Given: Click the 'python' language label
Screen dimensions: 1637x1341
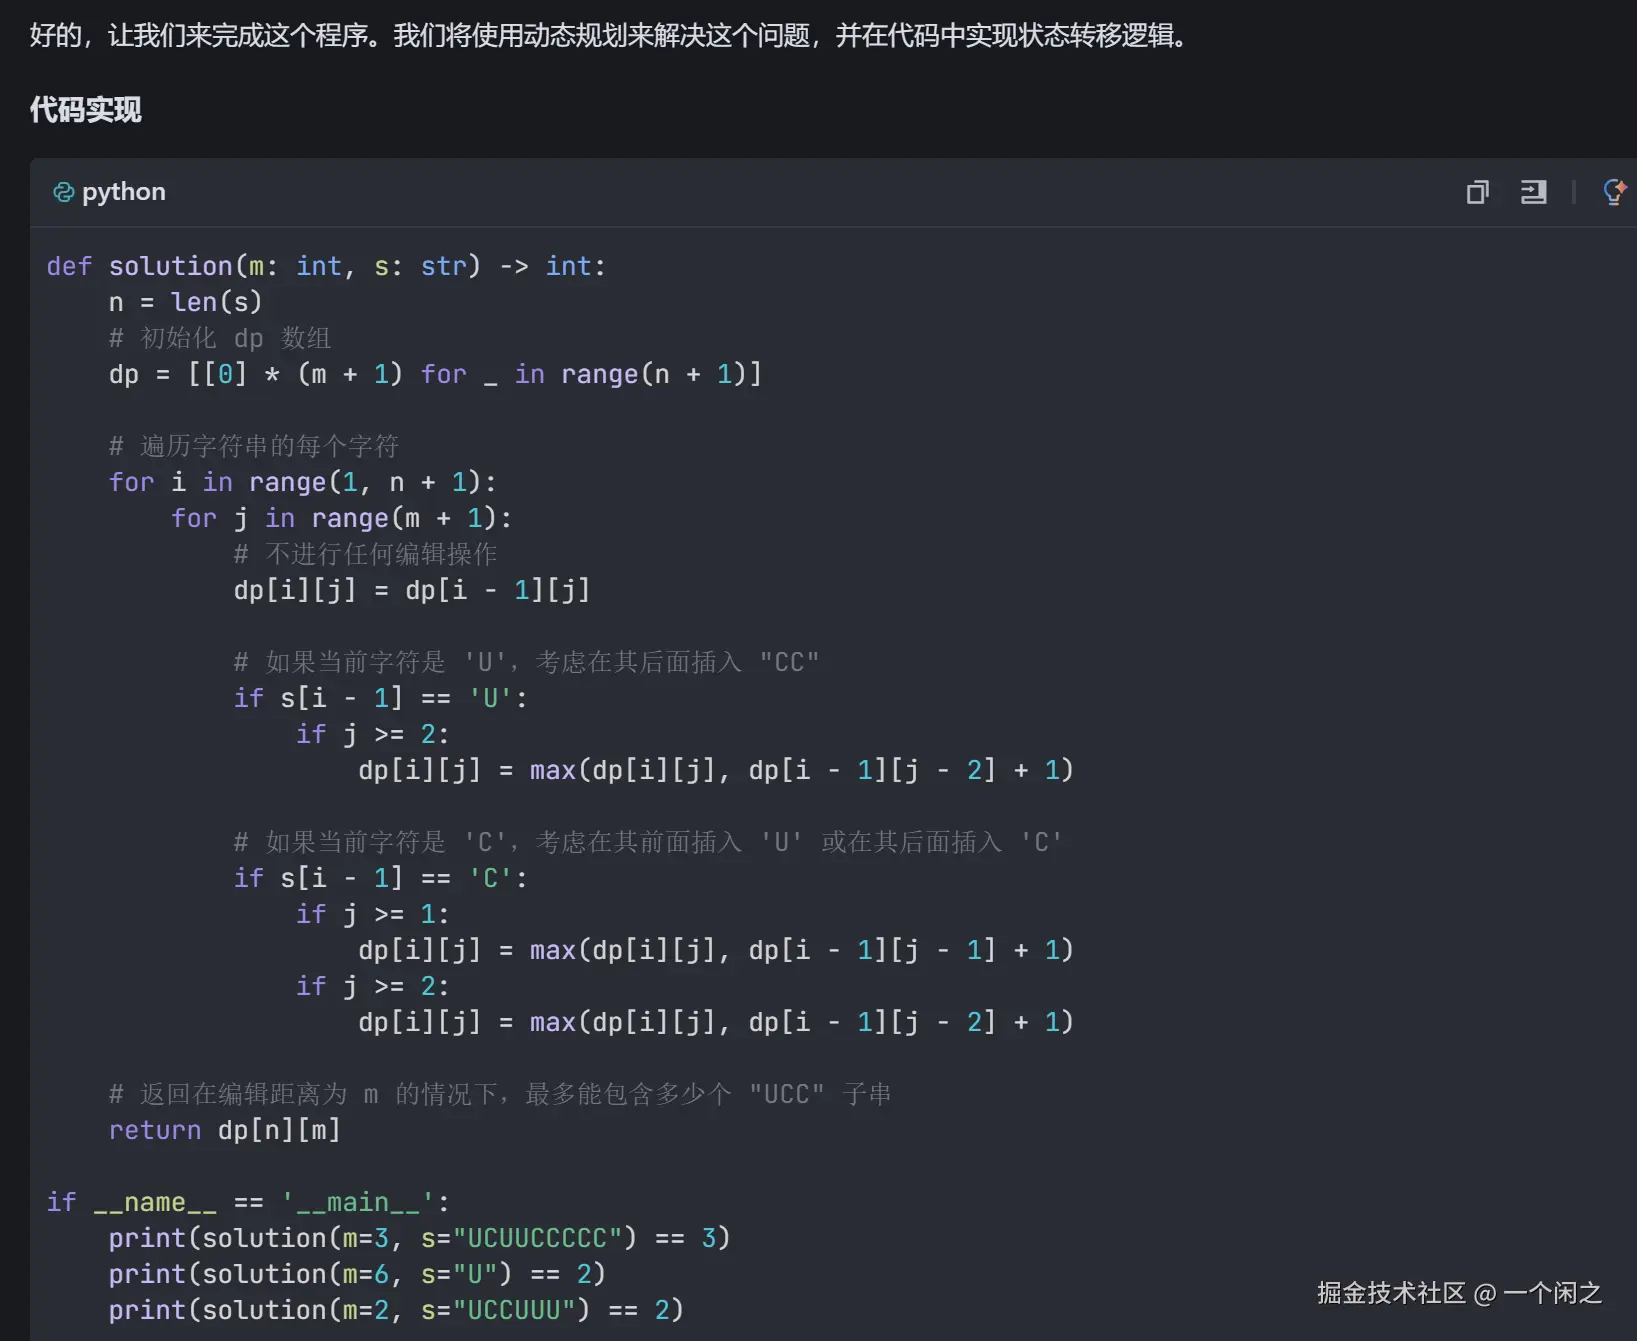Looking at the screenshot, I should (x=124, y=192).
